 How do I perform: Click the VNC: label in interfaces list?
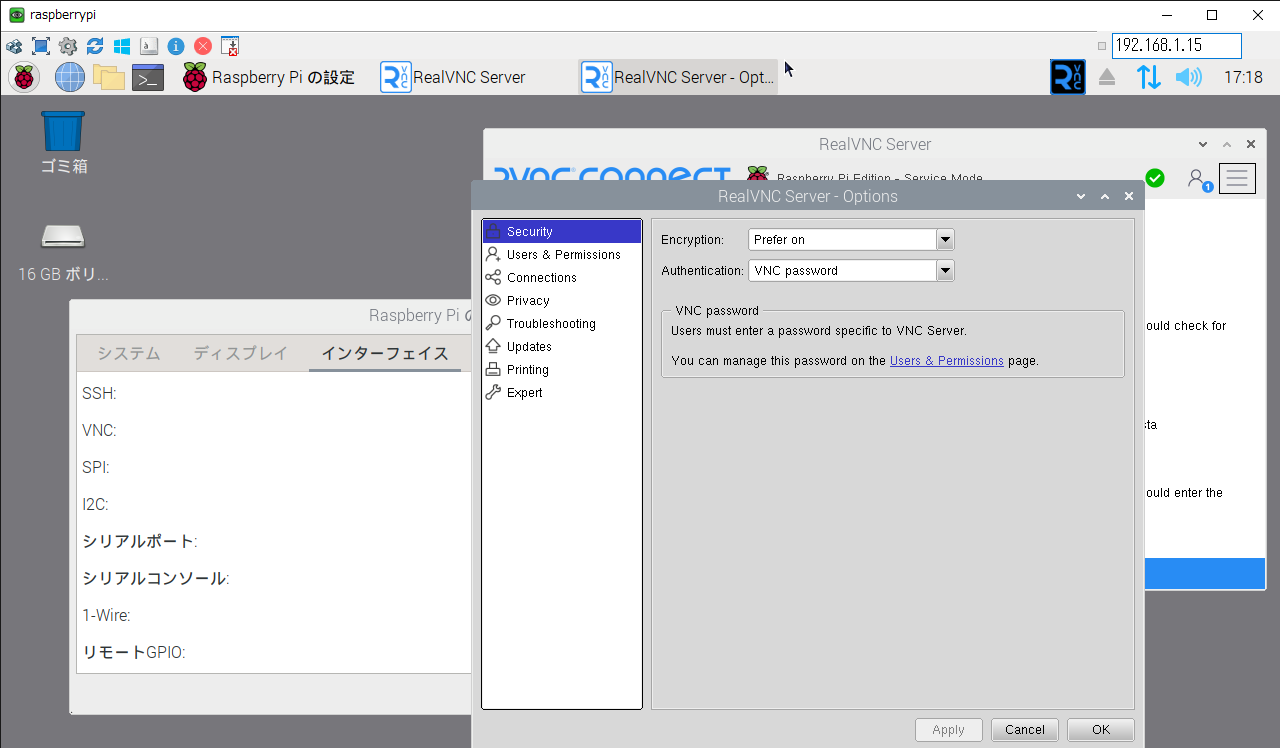99,430
